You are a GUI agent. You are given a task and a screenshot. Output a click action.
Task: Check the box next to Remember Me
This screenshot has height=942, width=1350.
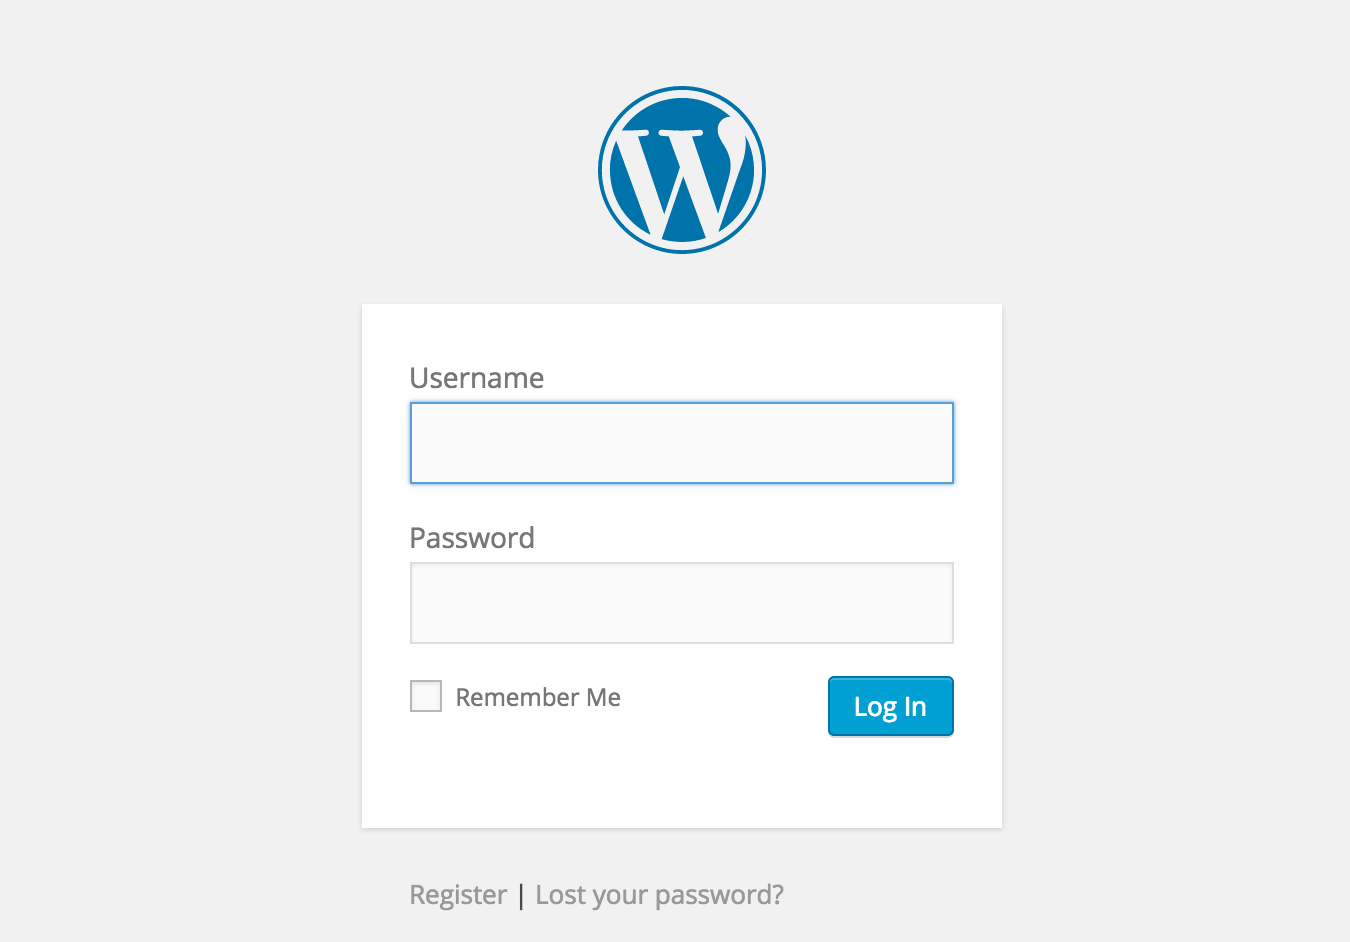[425, 695]
